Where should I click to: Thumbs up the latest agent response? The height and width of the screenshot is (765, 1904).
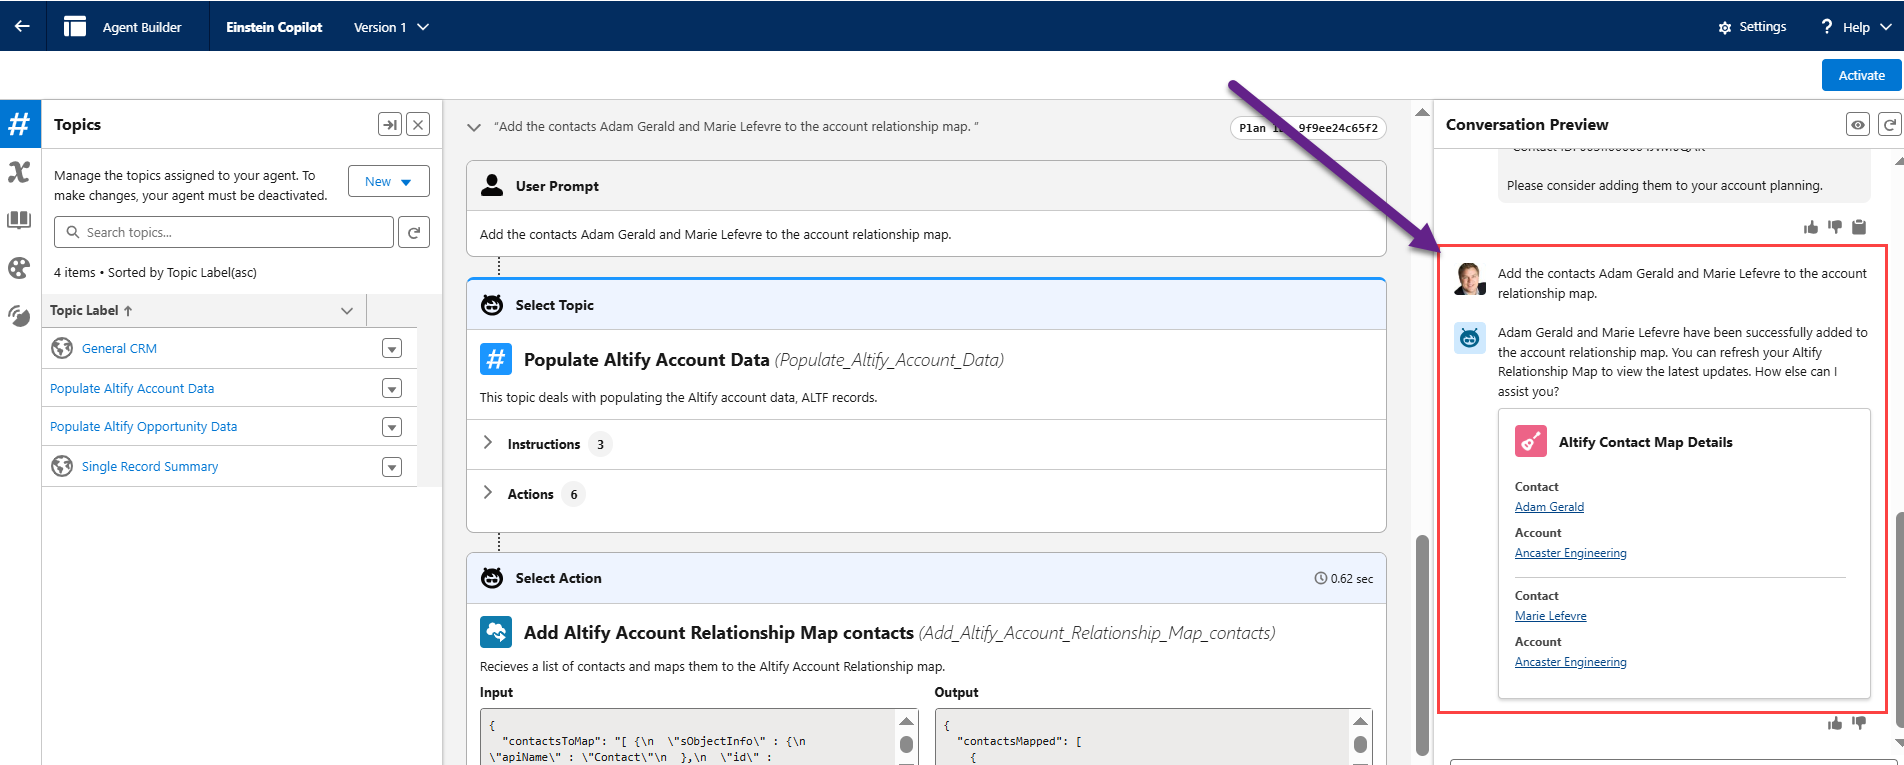tap(1835, 723)
